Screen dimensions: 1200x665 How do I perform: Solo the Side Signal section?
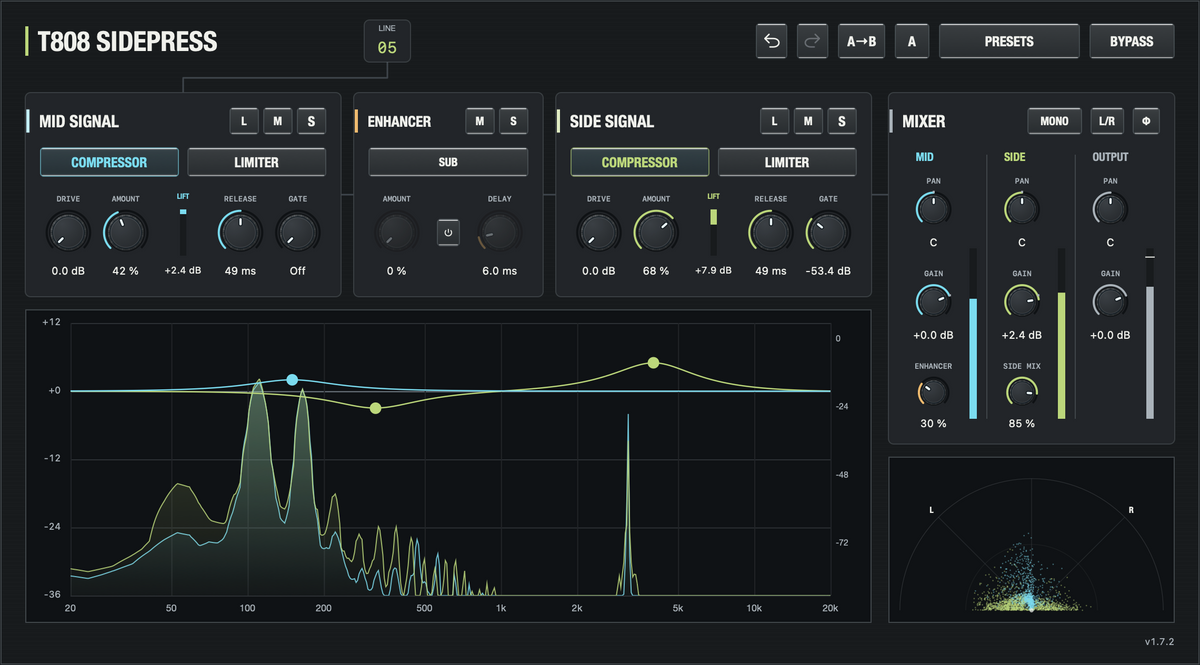coord(842,121)
